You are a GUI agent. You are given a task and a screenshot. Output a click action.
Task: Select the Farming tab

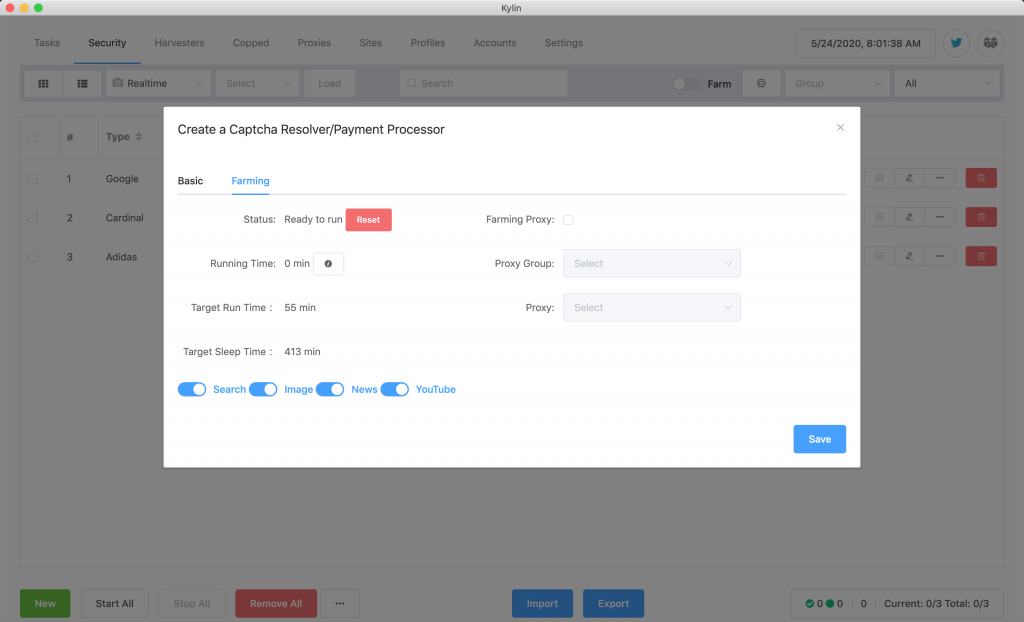tap(250, 181)
